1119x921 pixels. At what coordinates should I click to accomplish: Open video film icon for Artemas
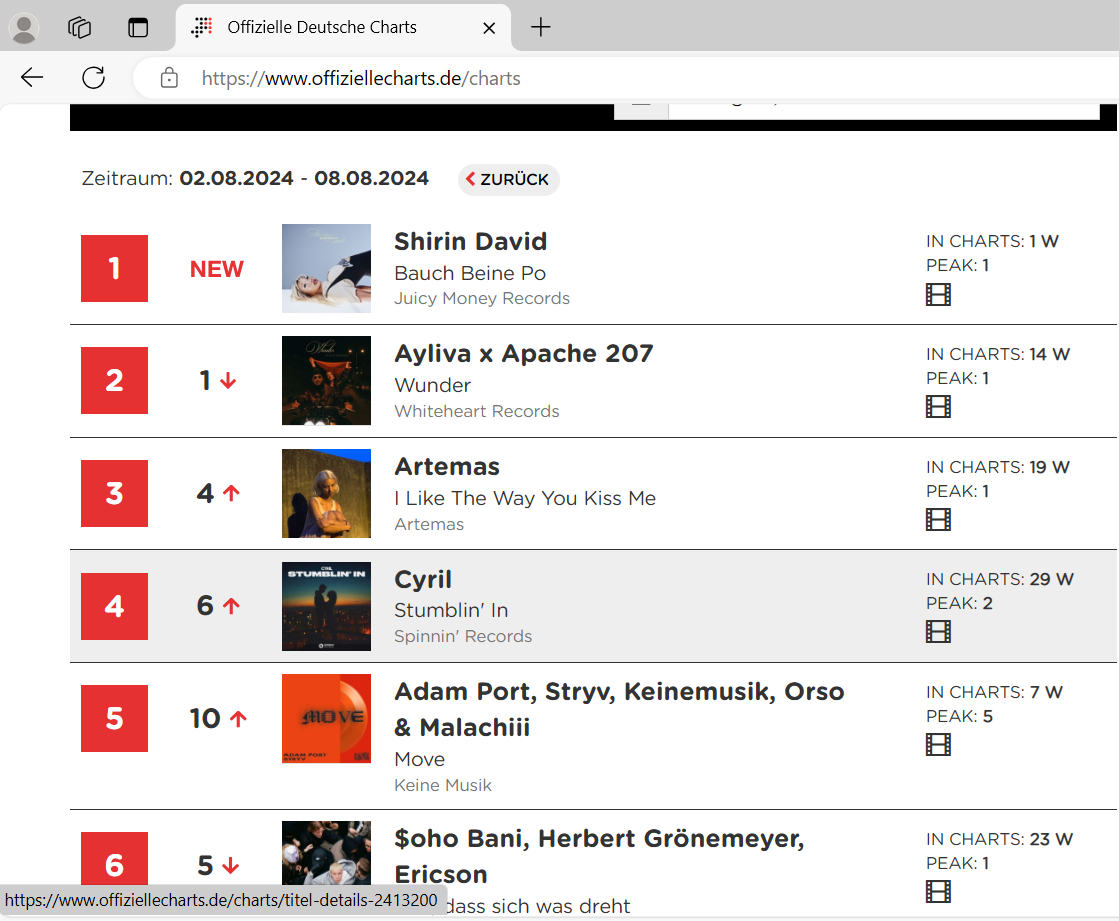click(x=938, y=519)
